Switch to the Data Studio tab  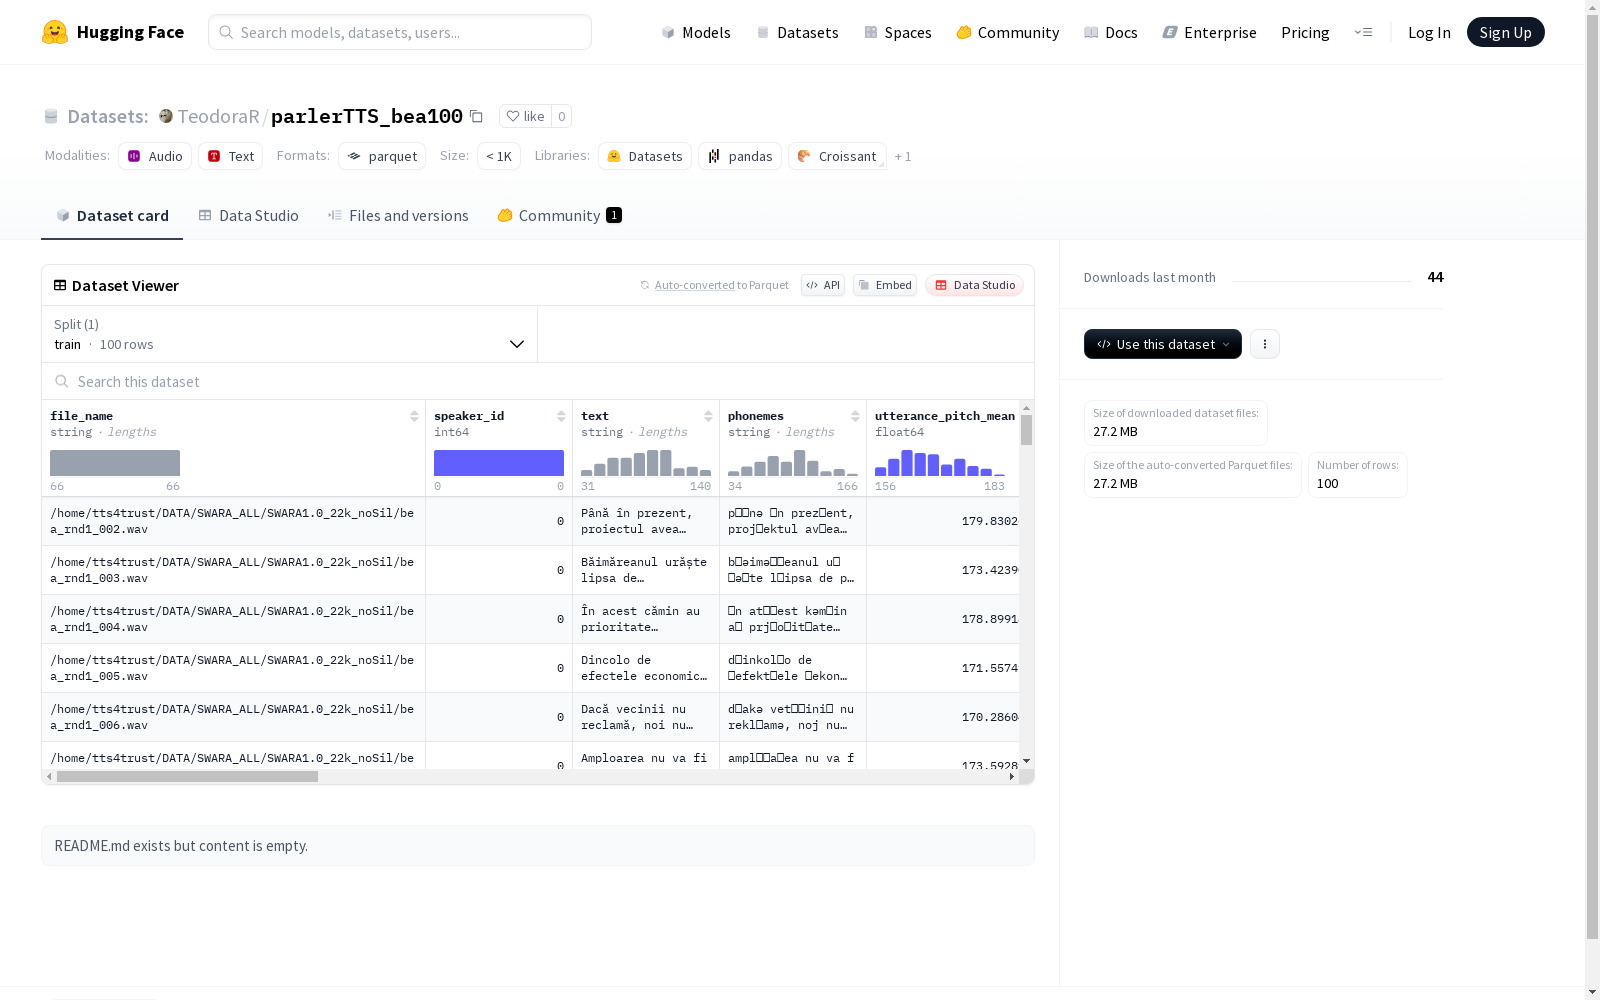248,215
